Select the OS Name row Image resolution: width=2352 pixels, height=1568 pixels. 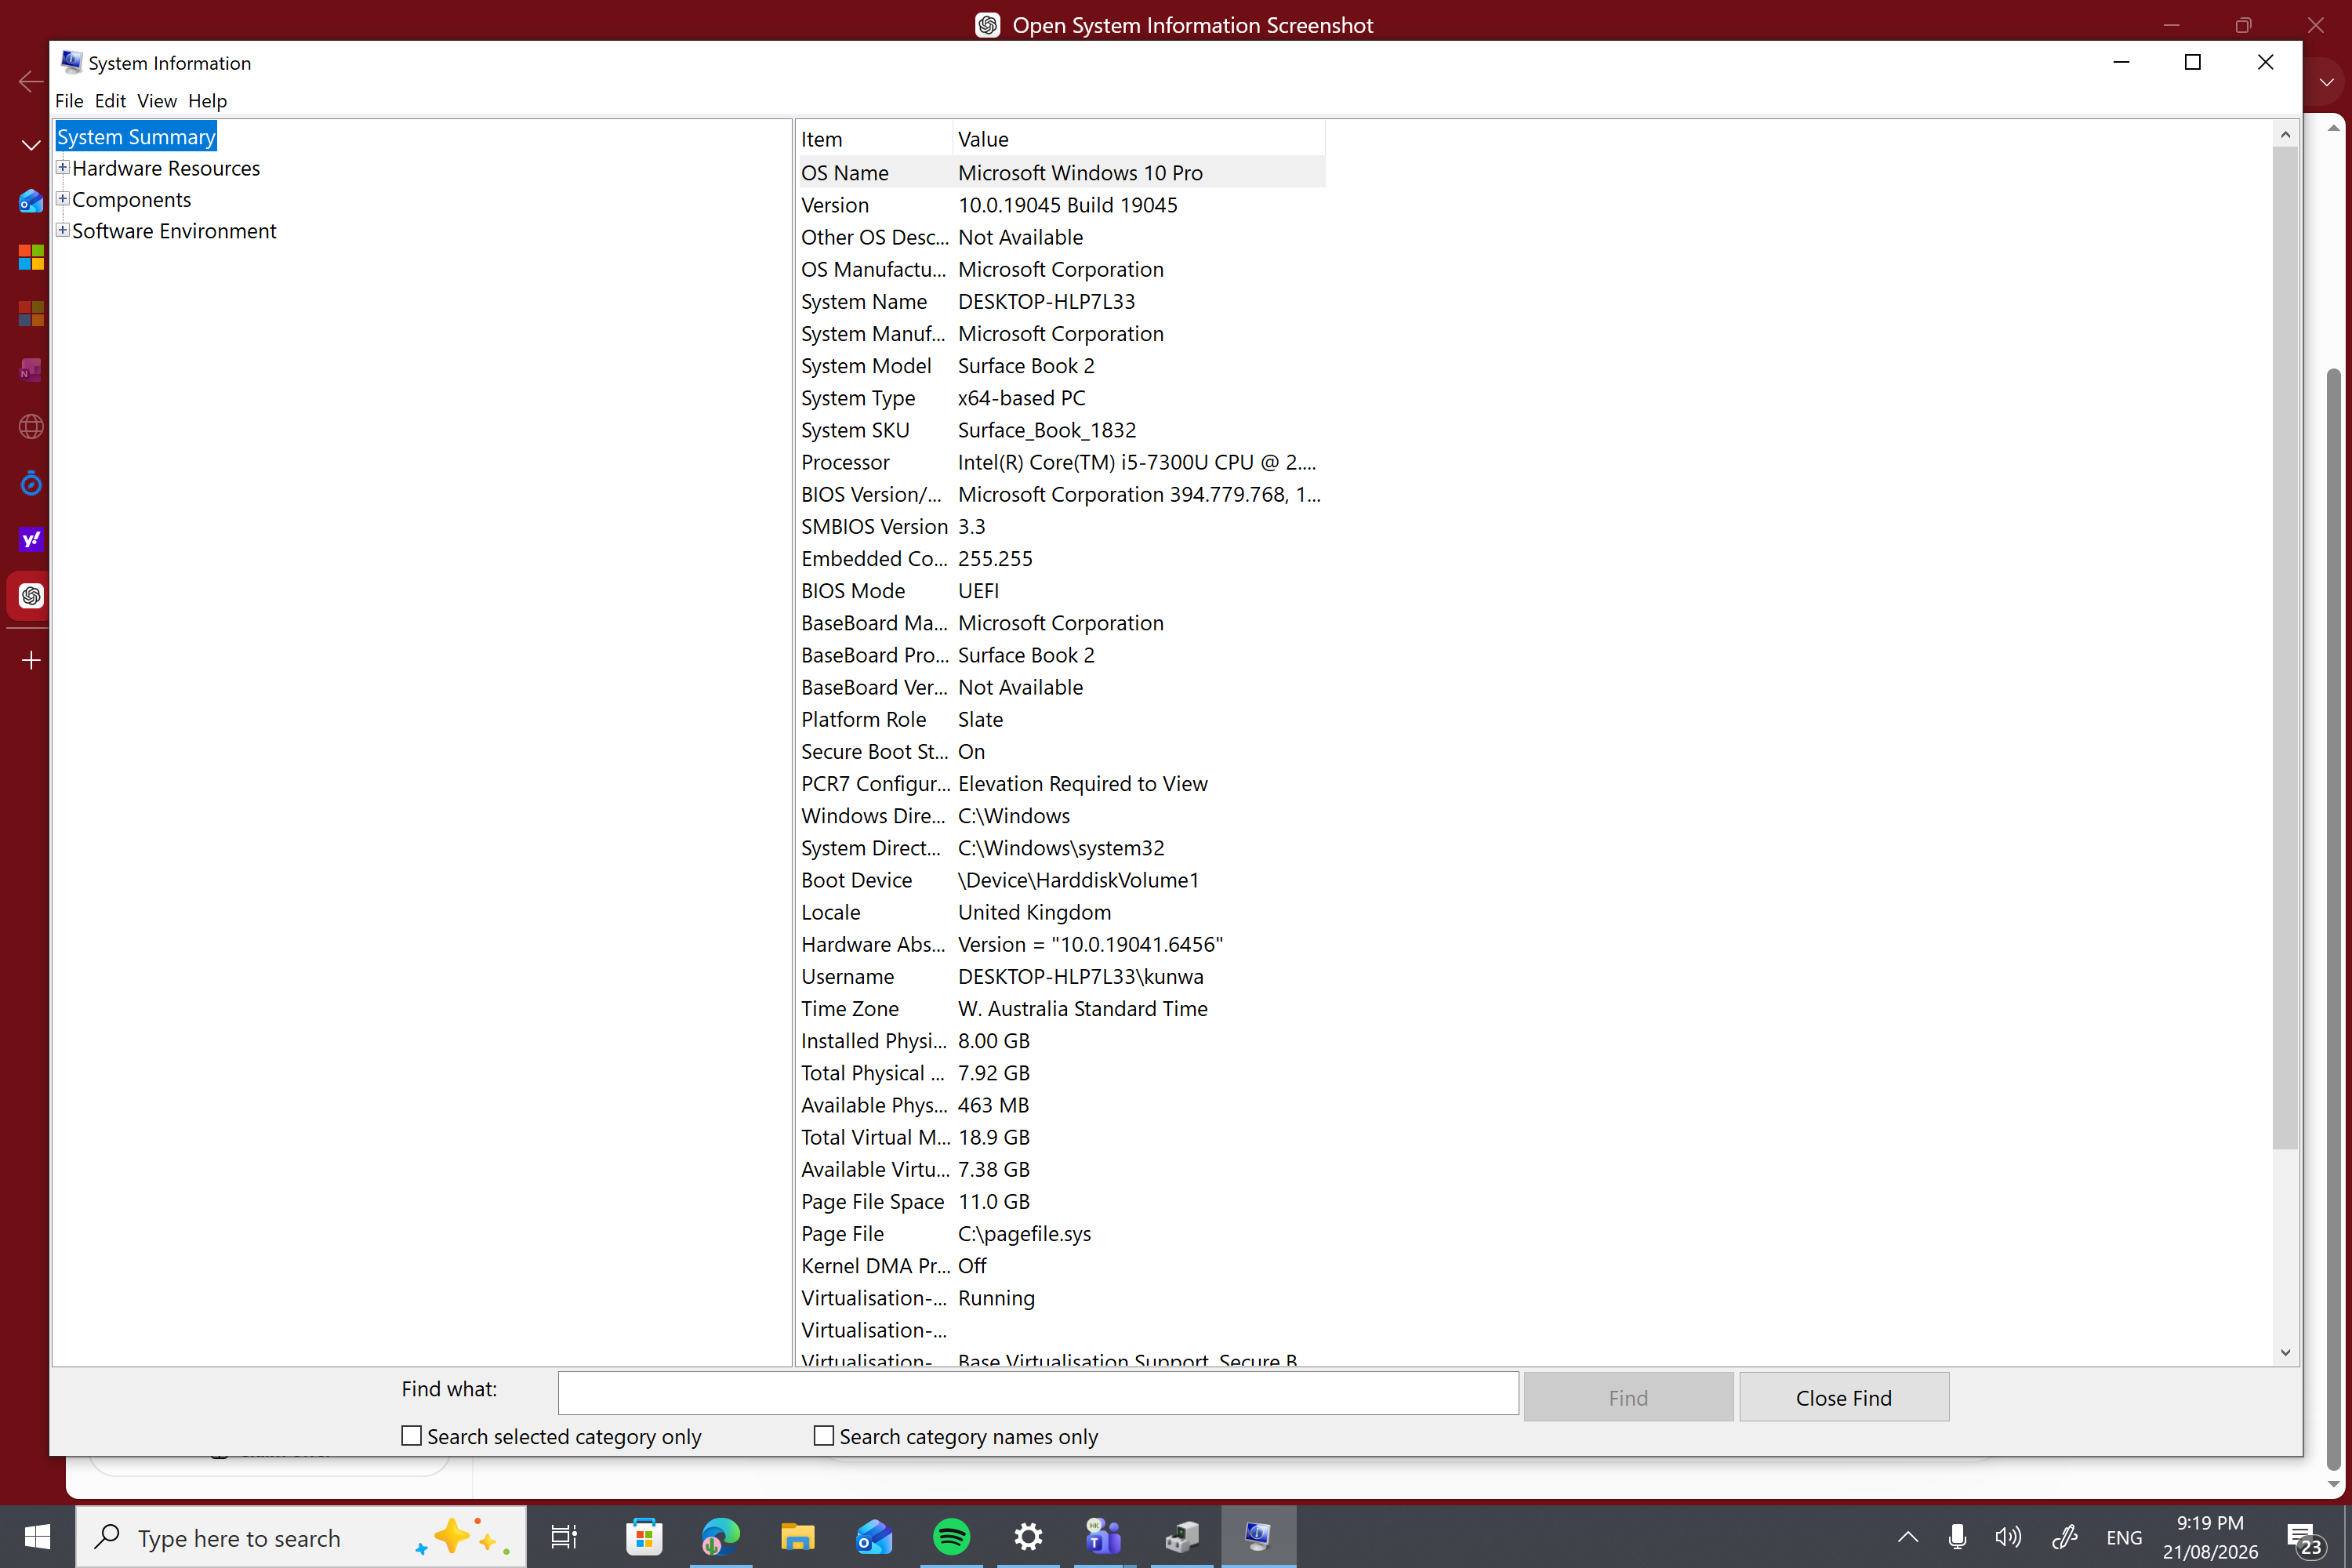pos(1062,172)
